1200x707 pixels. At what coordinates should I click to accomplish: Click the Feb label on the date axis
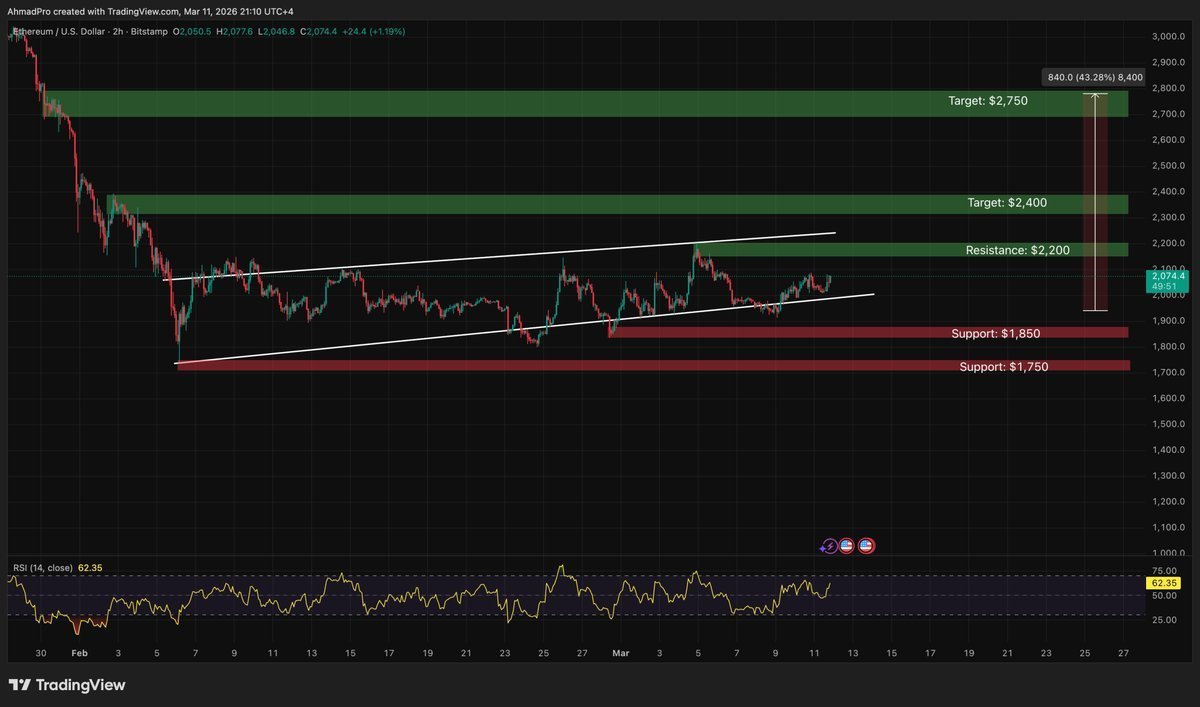[x=79, y=652]
